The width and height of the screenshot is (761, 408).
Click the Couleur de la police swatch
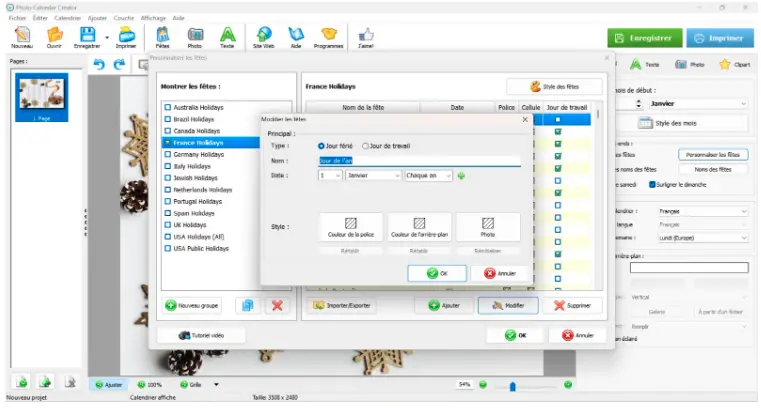tap(350, 227)
